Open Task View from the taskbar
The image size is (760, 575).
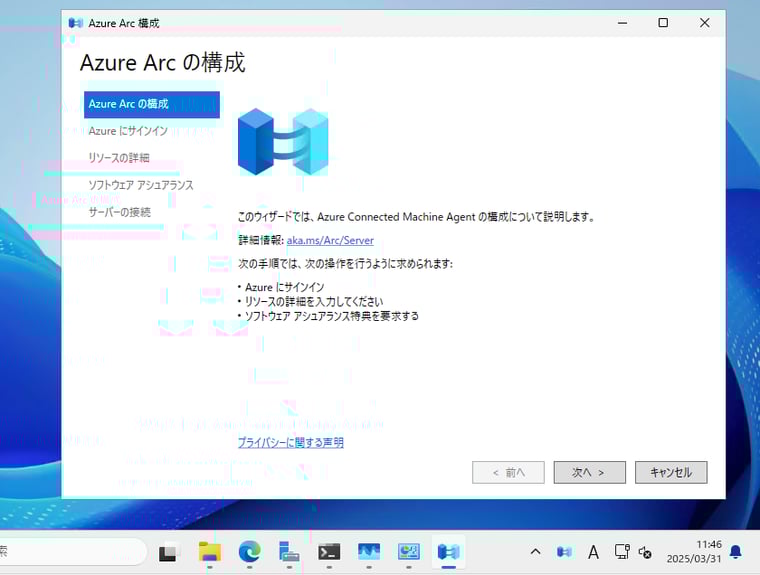click(169, 552)
